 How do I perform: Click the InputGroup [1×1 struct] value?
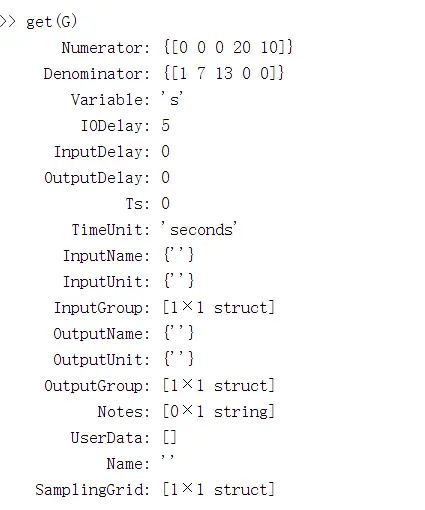(x=219, y=307)
